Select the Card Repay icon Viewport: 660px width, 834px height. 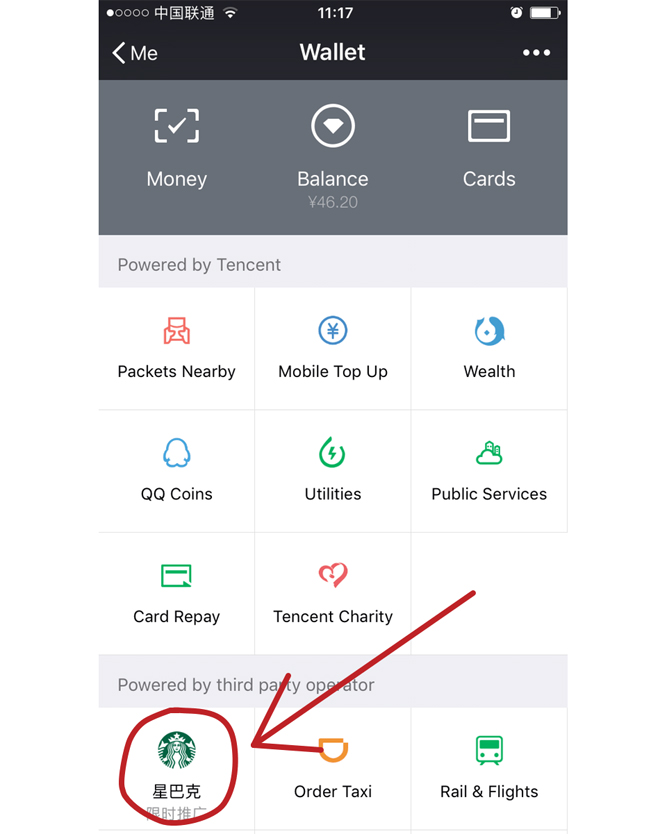(x=176, y=576)
